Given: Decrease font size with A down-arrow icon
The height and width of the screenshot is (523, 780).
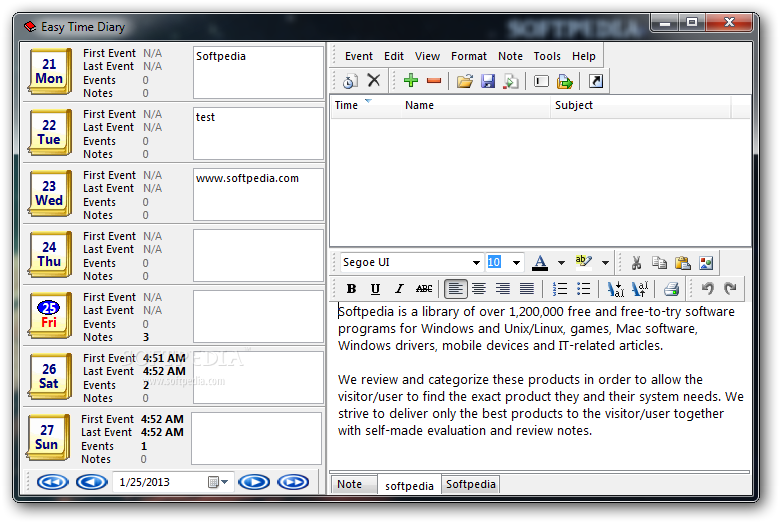Looking at the screenshot, I should click(615, 289).
